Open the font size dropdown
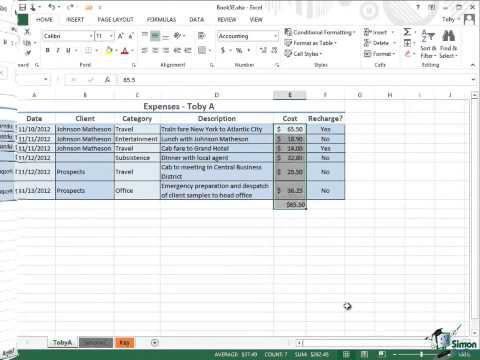The width and height of the screenshot is (480, 360). [x=111, y=36]
